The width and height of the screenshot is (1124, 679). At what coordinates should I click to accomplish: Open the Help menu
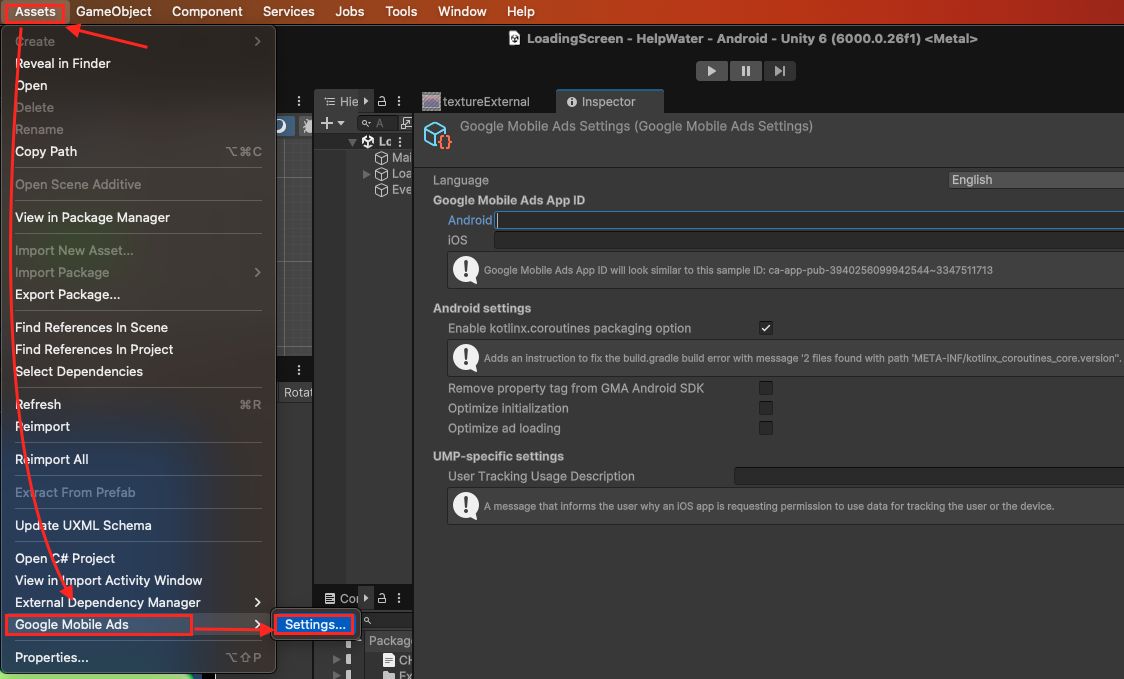520,11
